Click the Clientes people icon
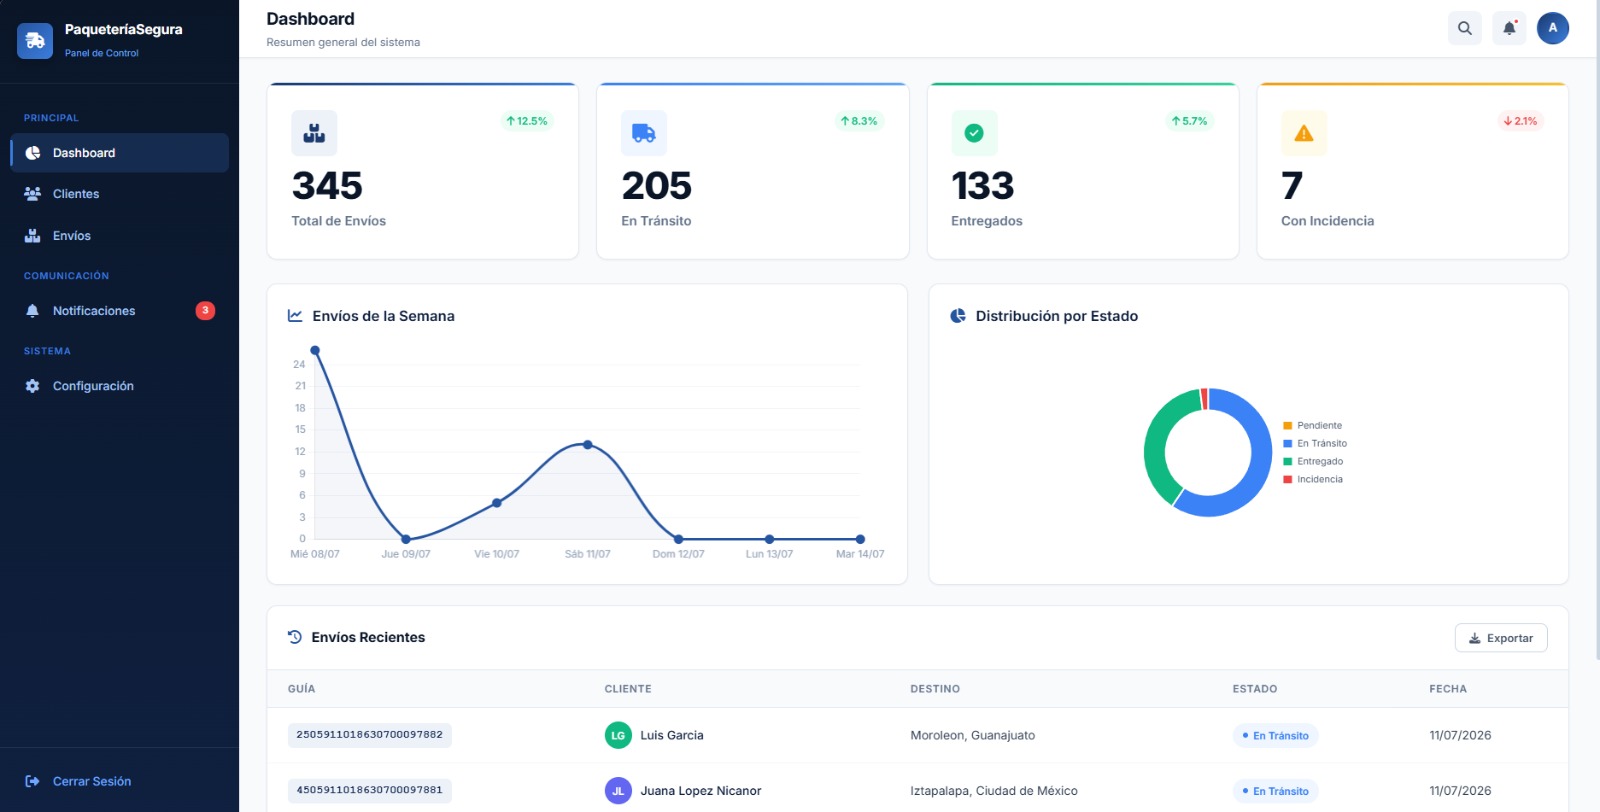The height and width of the screenshot is (812, 1600). pos(33,194)
